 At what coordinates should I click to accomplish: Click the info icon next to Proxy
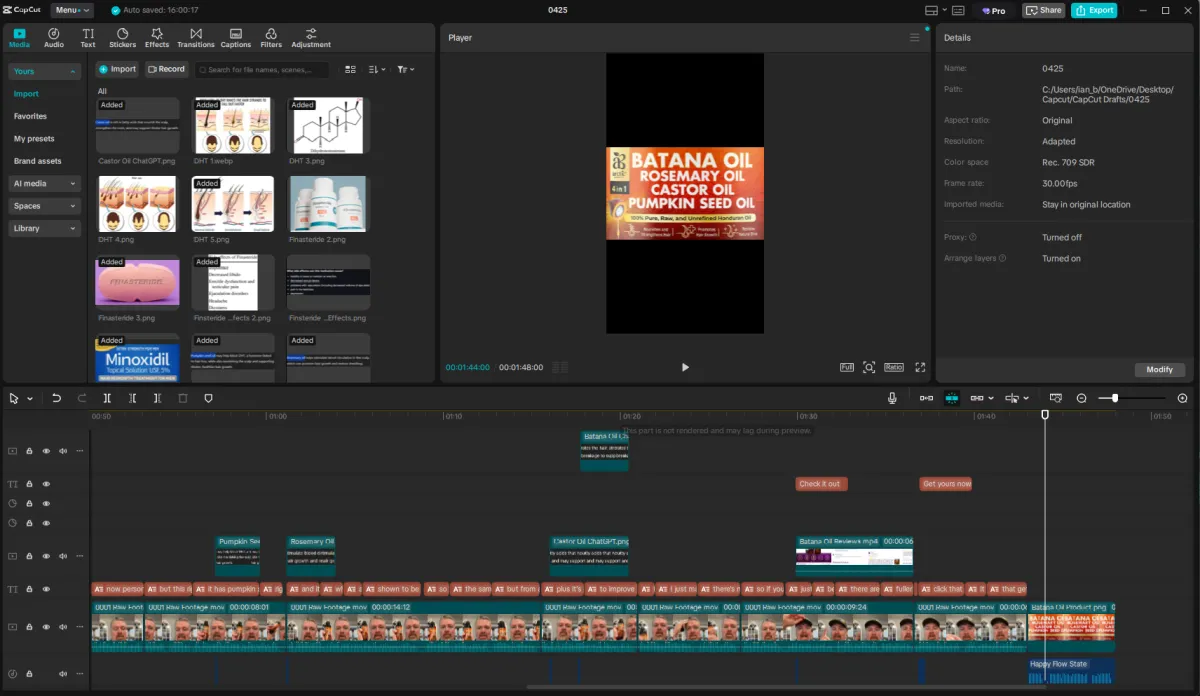(973, 238)
